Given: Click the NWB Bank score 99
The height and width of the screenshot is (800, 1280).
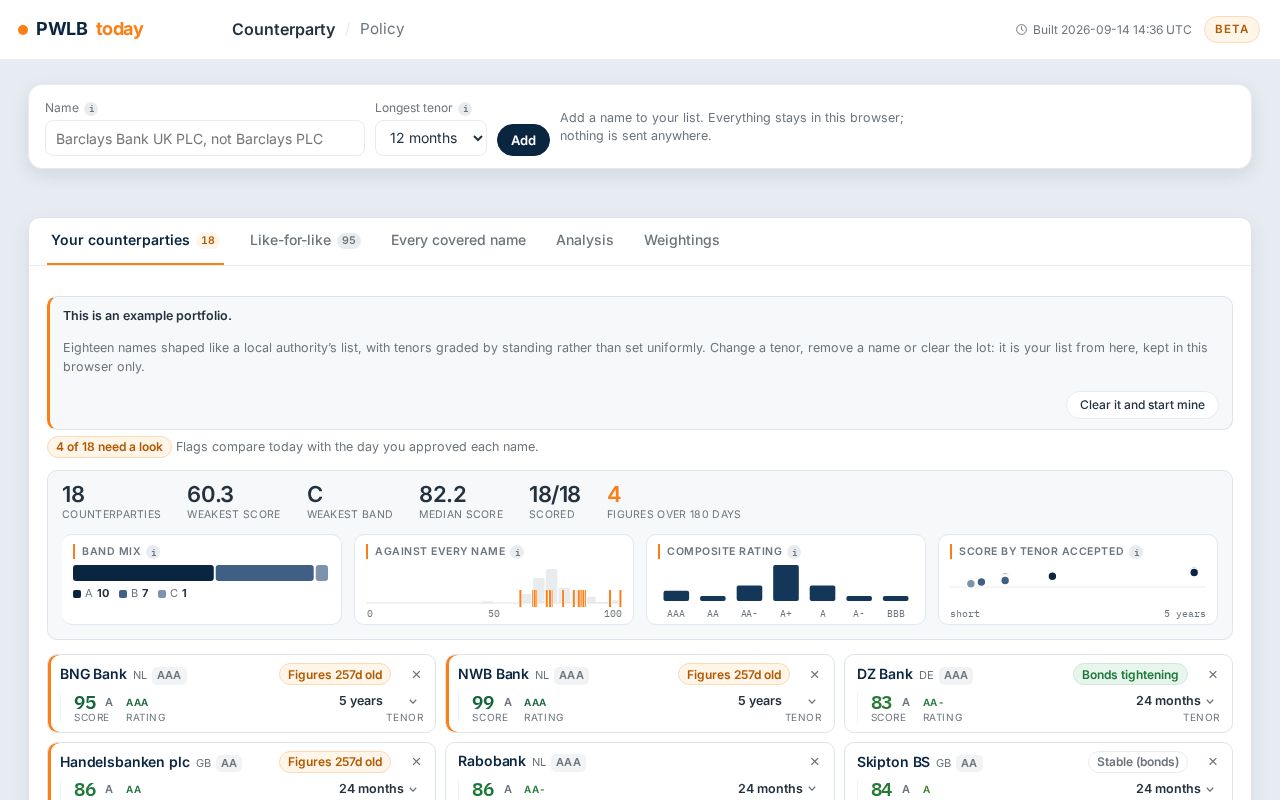Looking at the screenshot, I should [x=483, y=703].
